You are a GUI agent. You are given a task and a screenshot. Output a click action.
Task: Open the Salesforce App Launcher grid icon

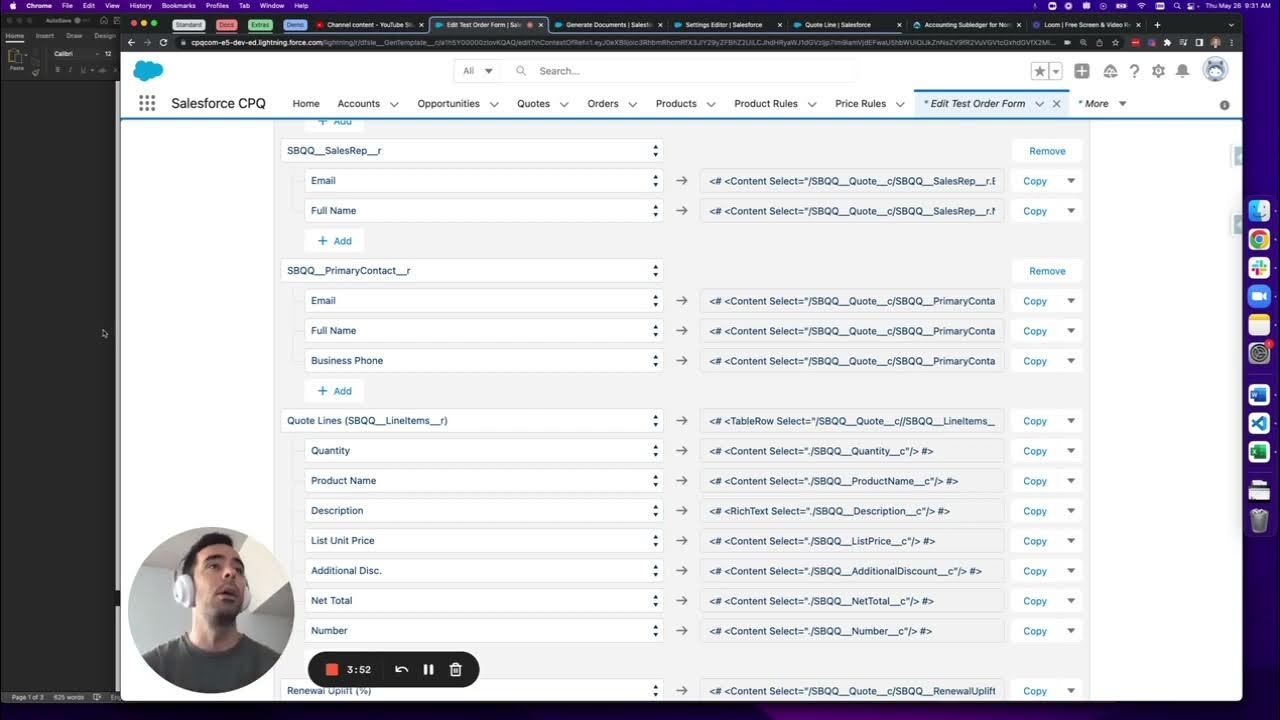click(x=147, y=103)
